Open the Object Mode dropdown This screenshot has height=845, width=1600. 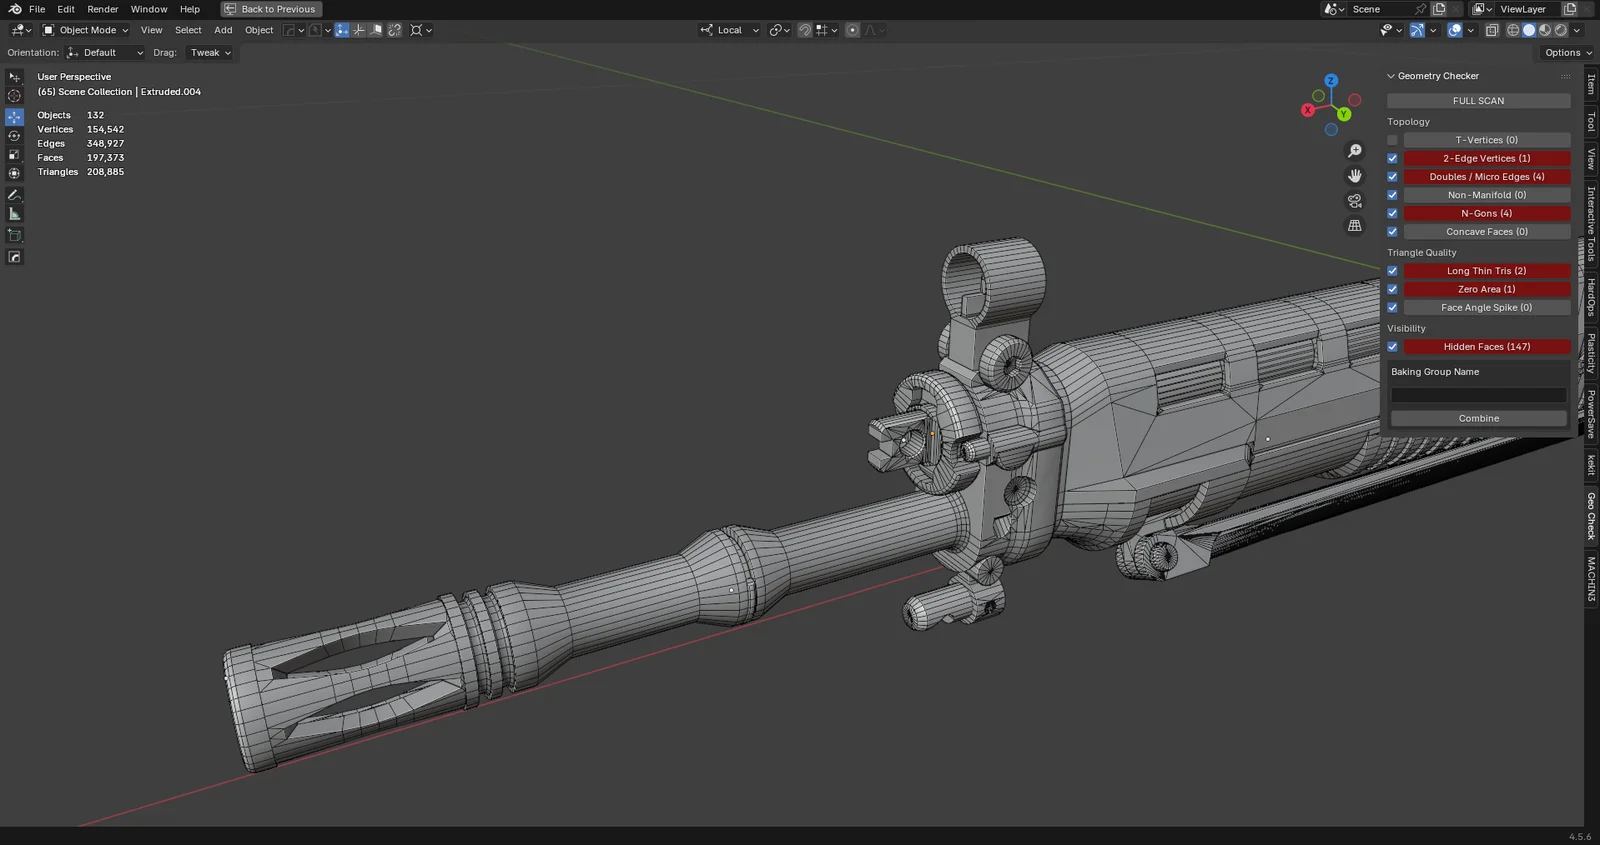pyautogui.click(x=86, y=30)
